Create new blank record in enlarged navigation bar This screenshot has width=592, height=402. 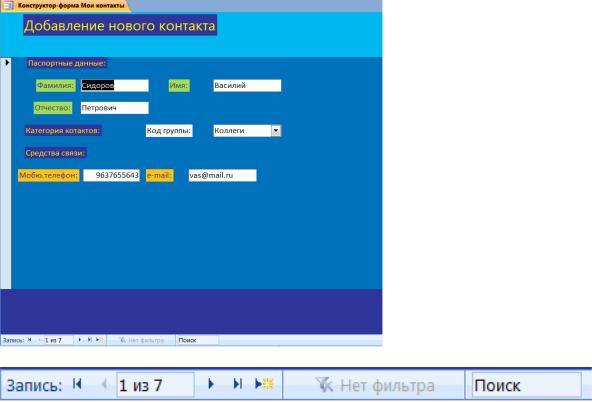pos(264,384)
